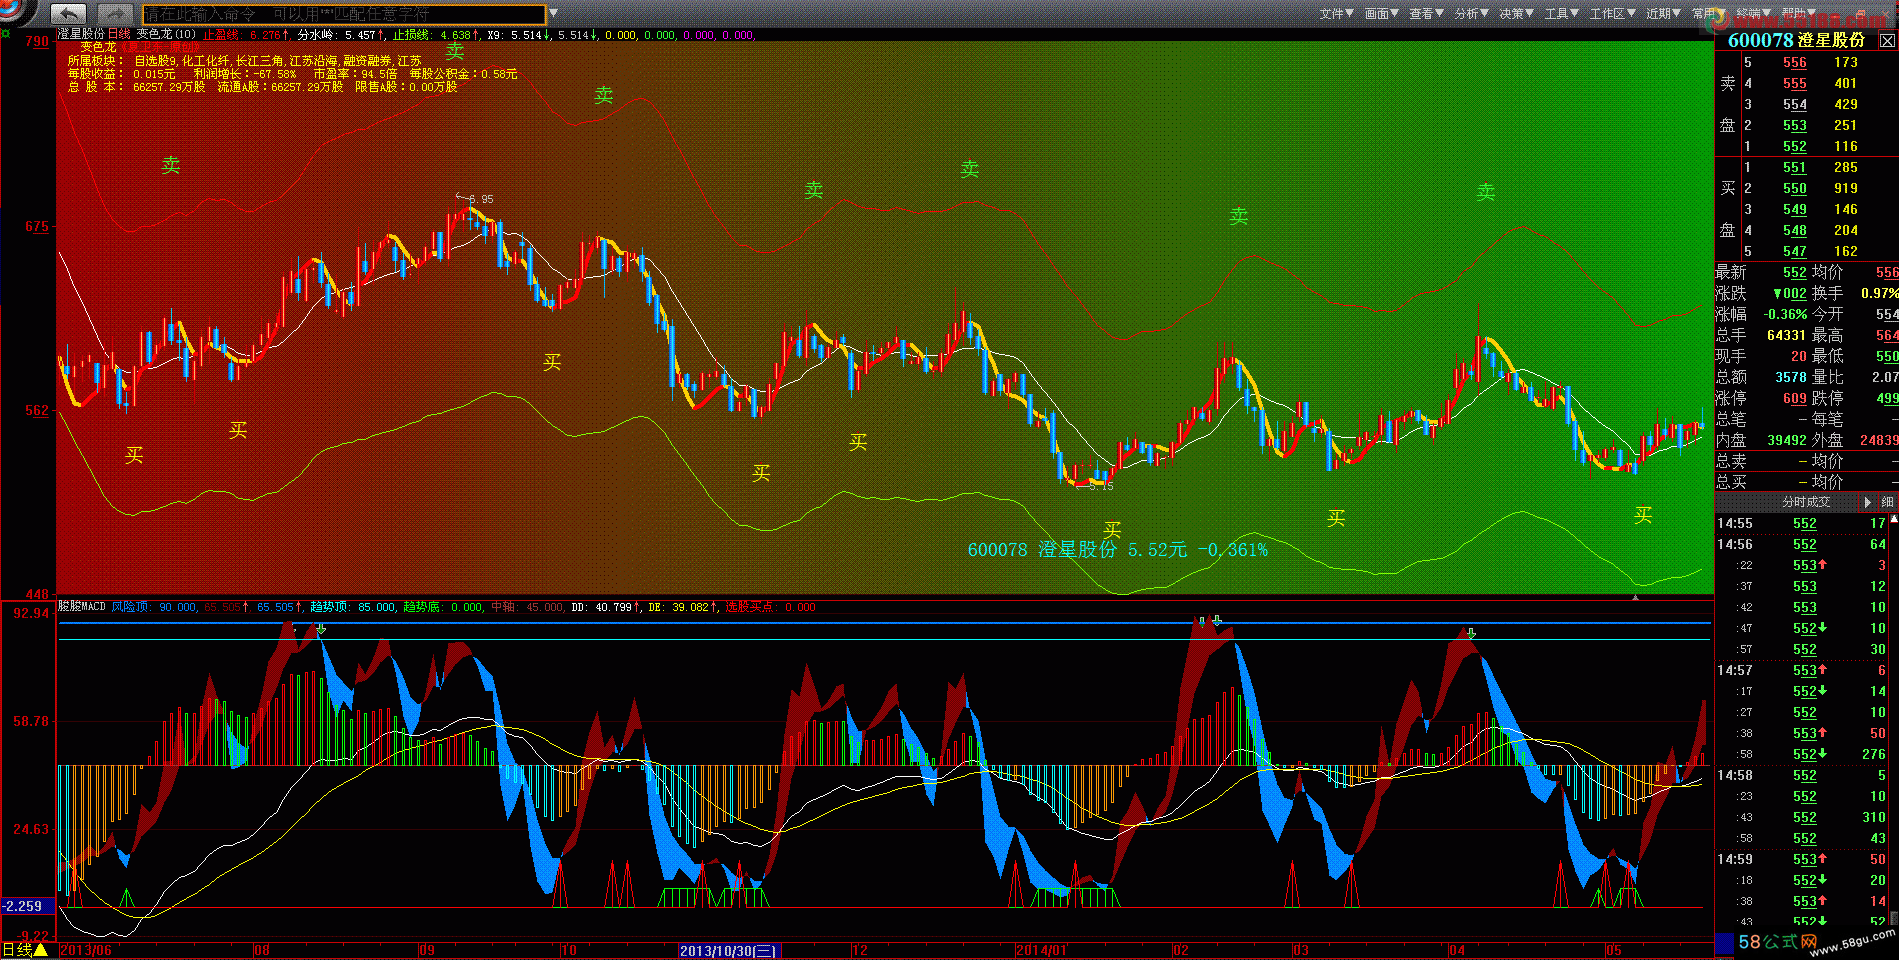Click the chart resize triangle above MACD panel right
This screenshot has height=960, width=1899.
click(x=1636, y=597)
